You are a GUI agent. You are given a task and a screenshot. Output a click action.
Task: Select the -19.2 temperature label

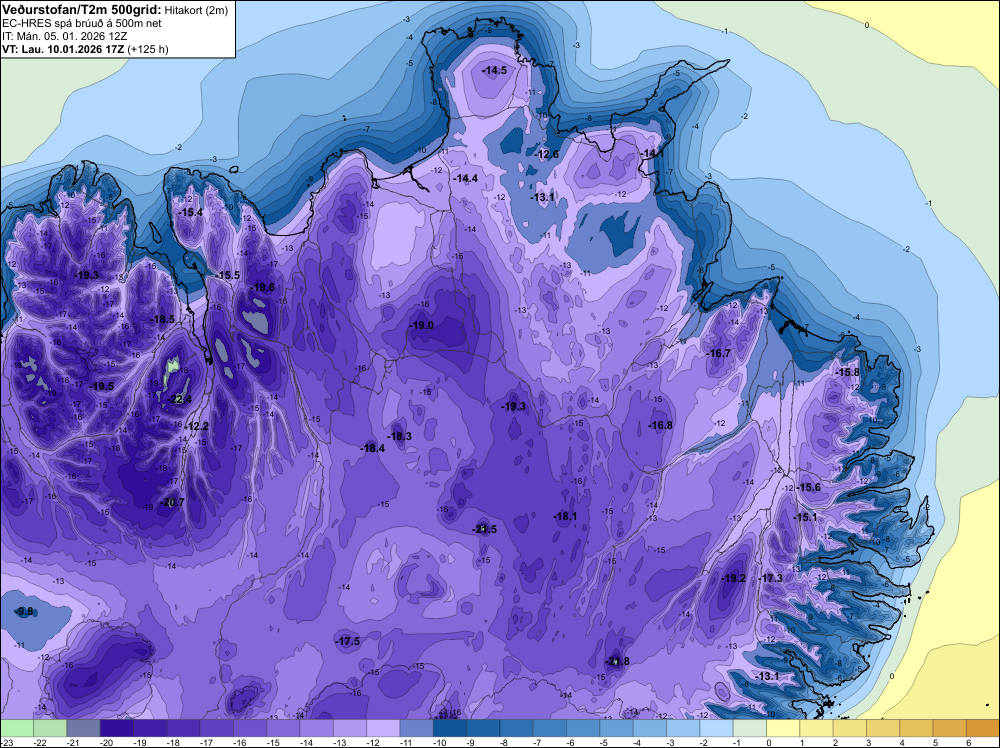733,578
